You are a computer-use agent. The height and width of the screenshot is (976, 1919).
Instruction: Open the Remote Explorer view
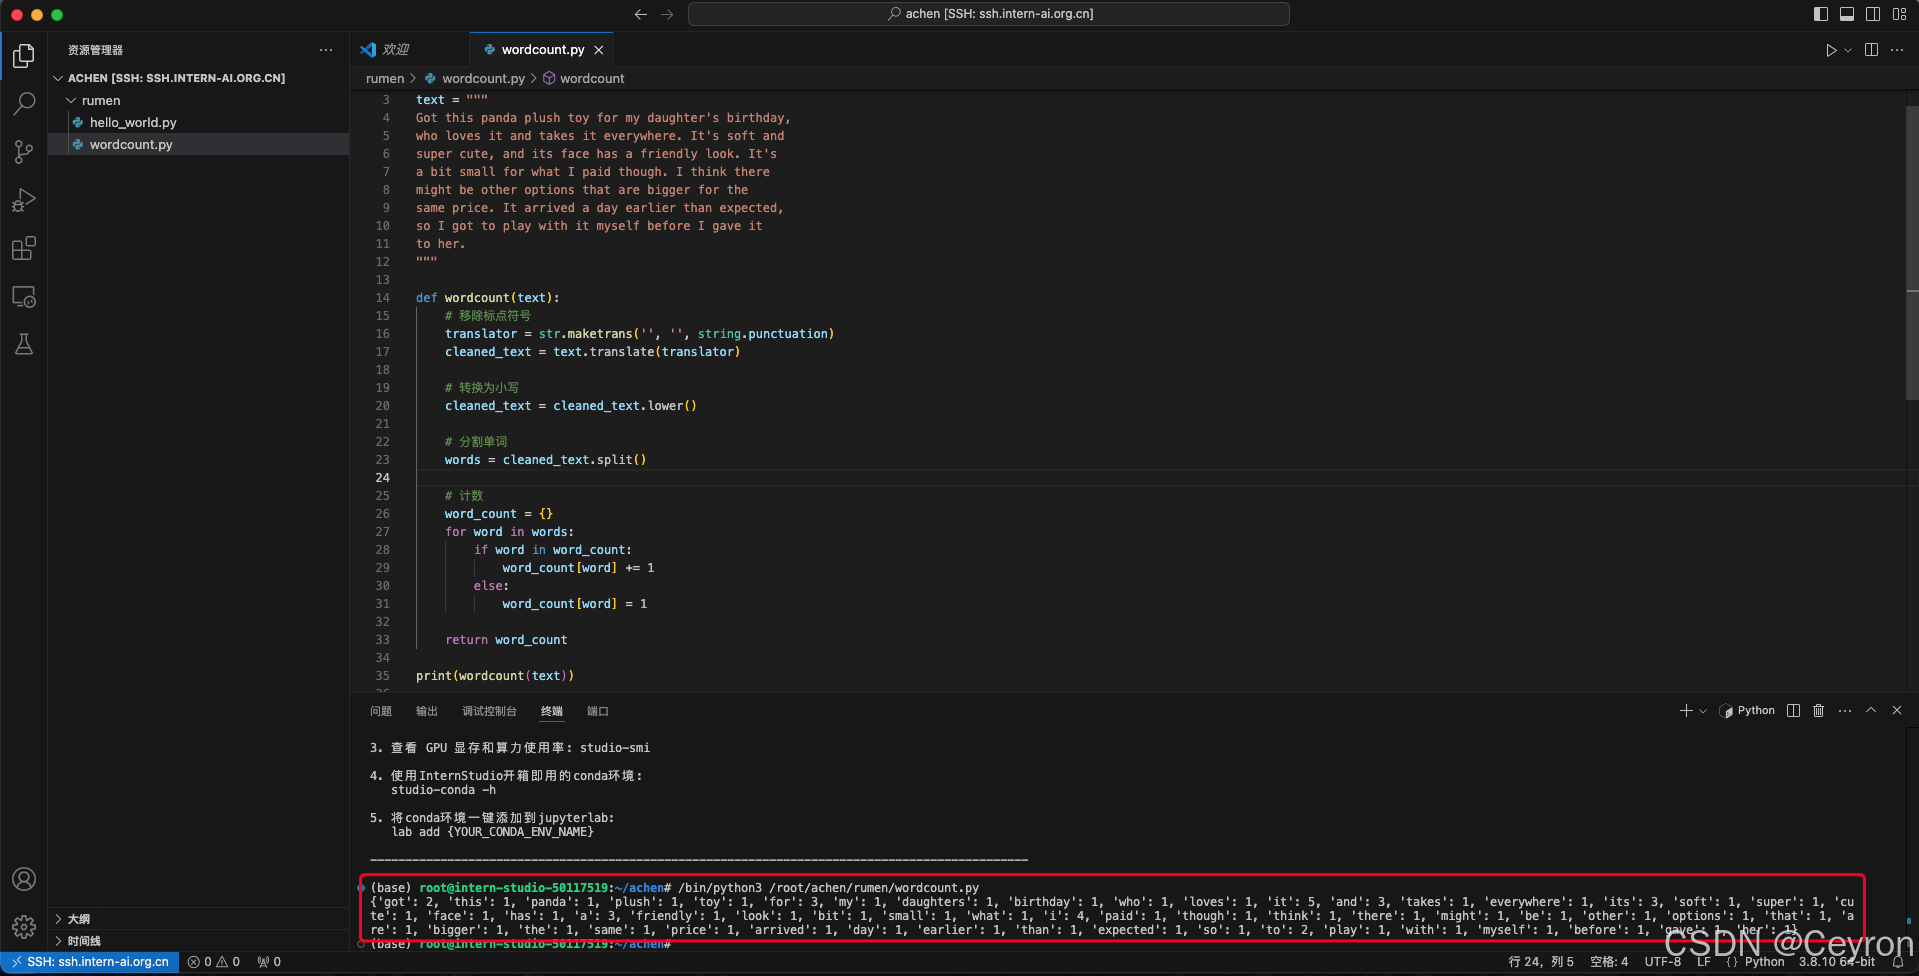click(23, 297)
